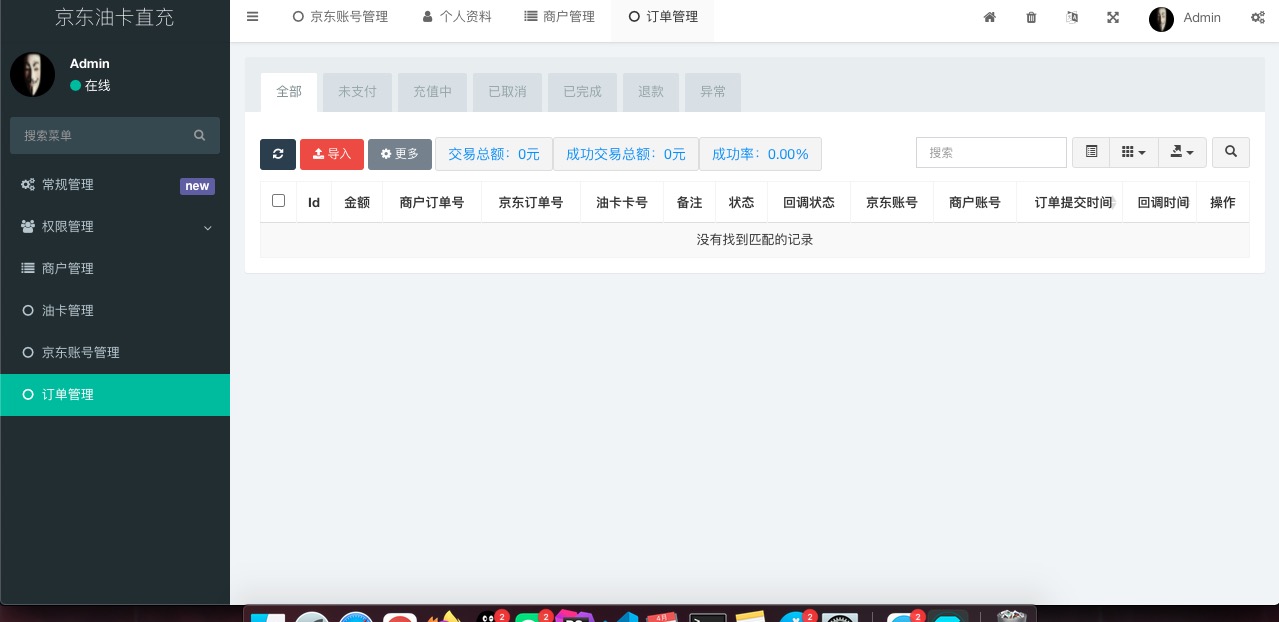This screenshot has width=1279, height=622.
Task: Switch to the 订单管理 top tab
Action: click(663, 17)
